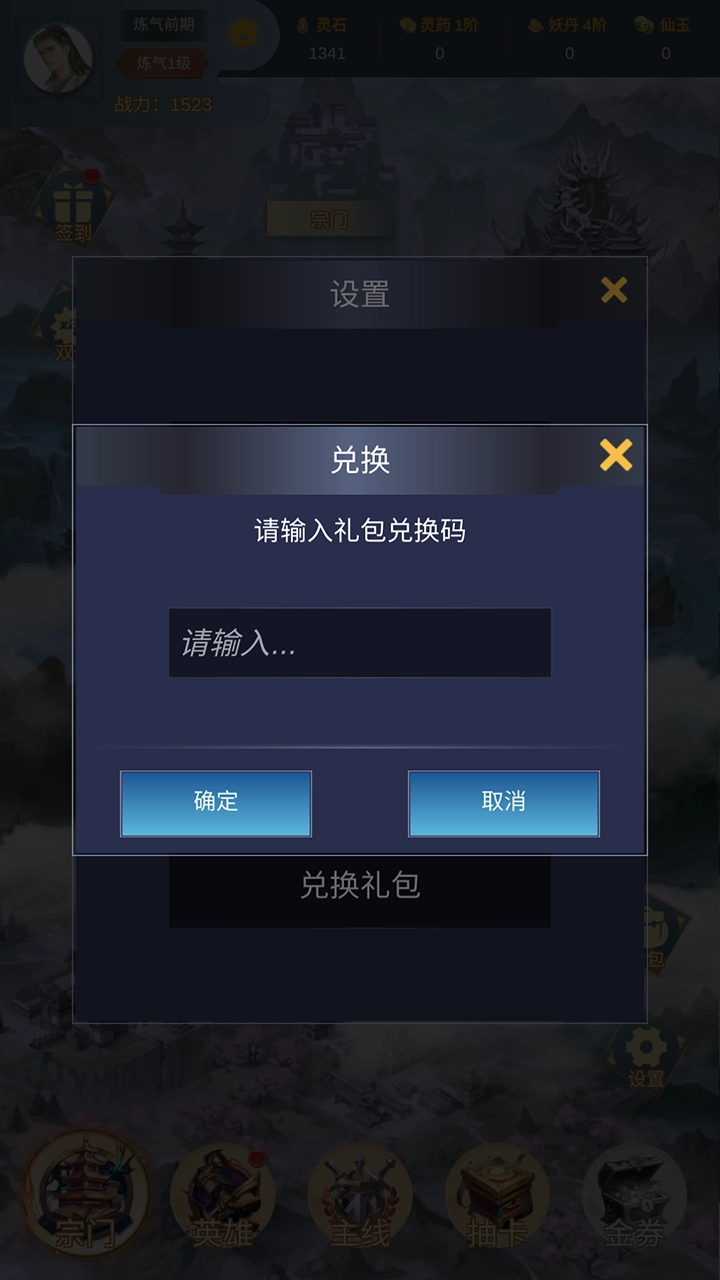Tap the 取消 cancel button

point(504,803)
